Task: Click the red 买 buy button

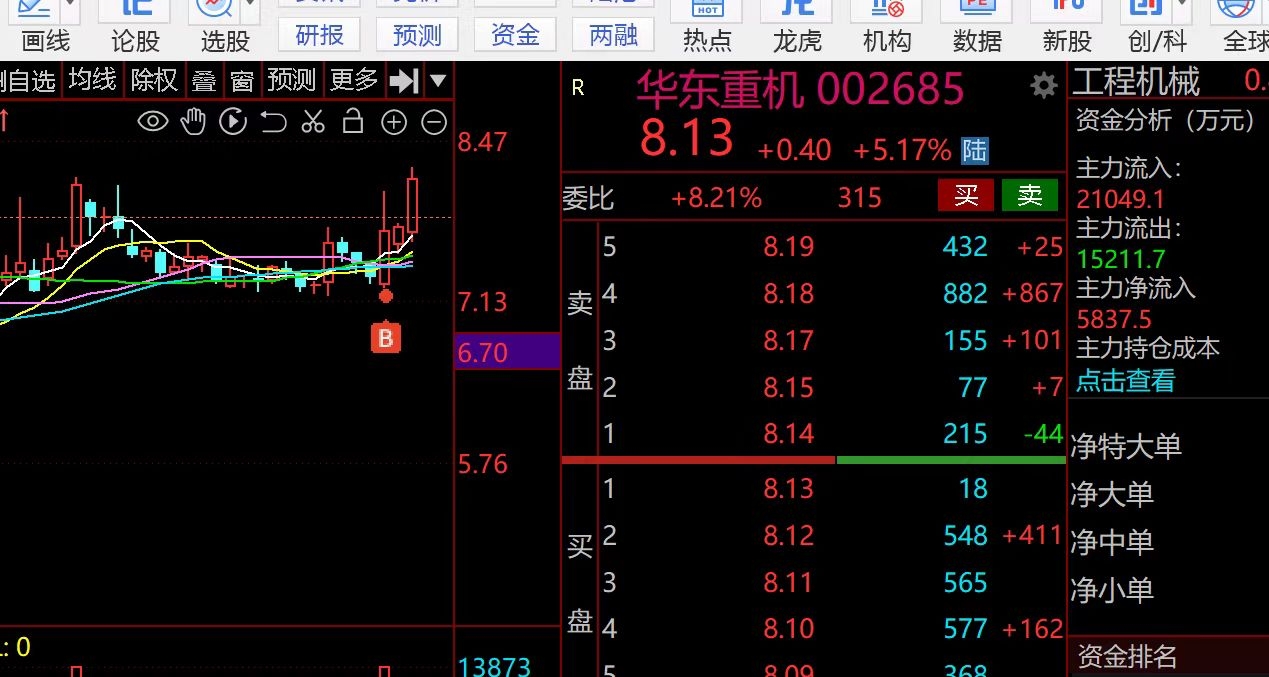Action: [x=966, y=195]
